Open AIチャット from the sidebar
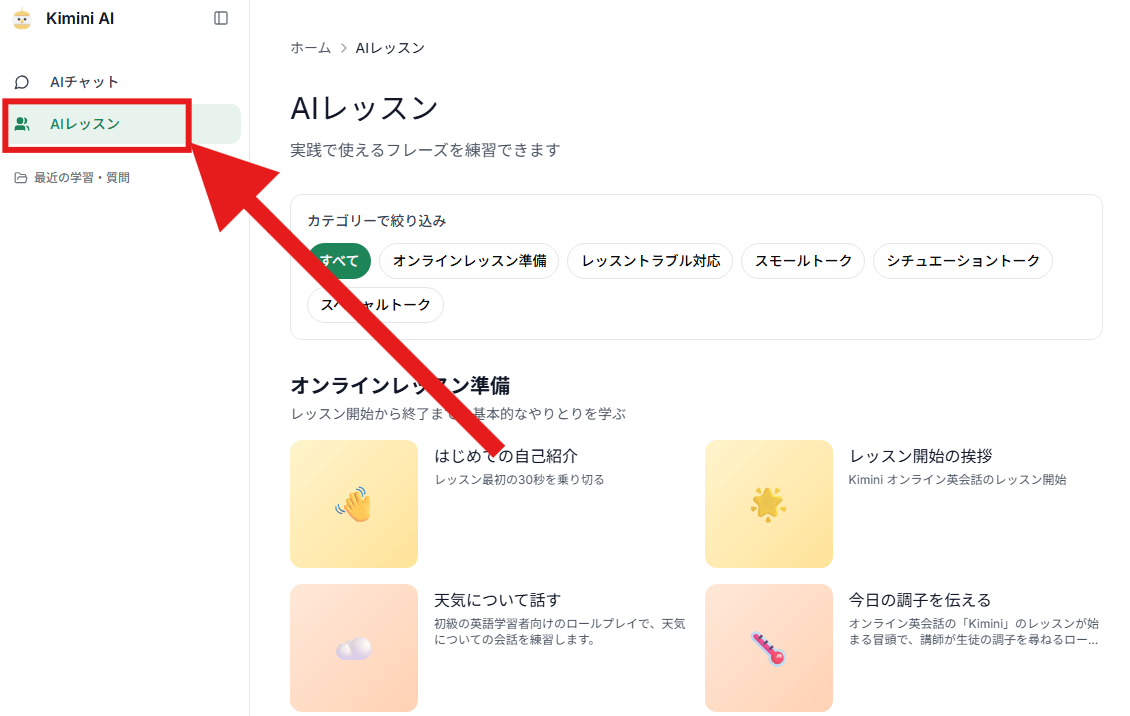1130x716 pixels. 85,82
